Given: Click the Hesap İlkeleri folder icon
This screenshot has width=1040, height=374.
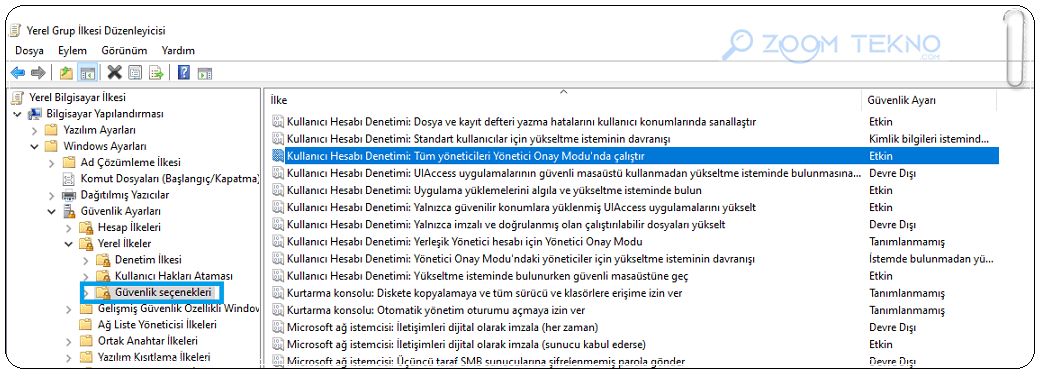Looking at the screenshot, I should pyautogui.click(x=86, y=227).
